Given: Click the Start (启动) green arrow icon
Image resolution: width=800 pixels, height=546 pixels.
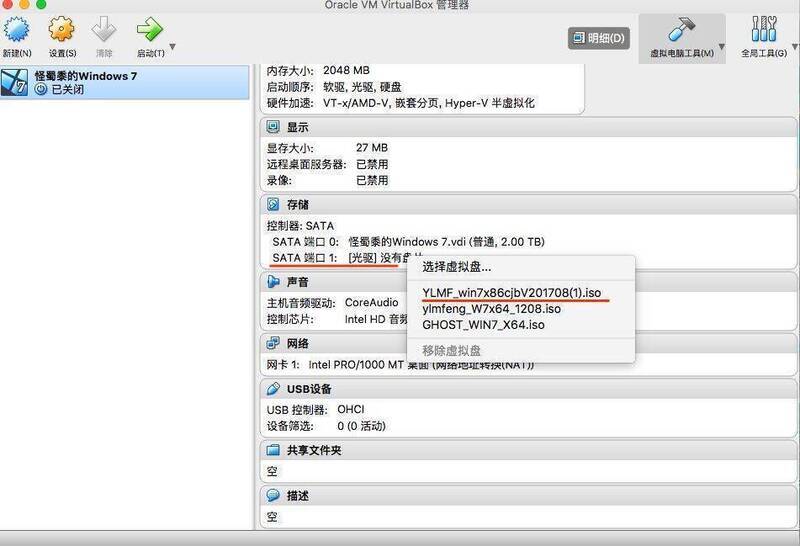Looking at the screenshot, I should pyautogui.click(x=150, y=30).
